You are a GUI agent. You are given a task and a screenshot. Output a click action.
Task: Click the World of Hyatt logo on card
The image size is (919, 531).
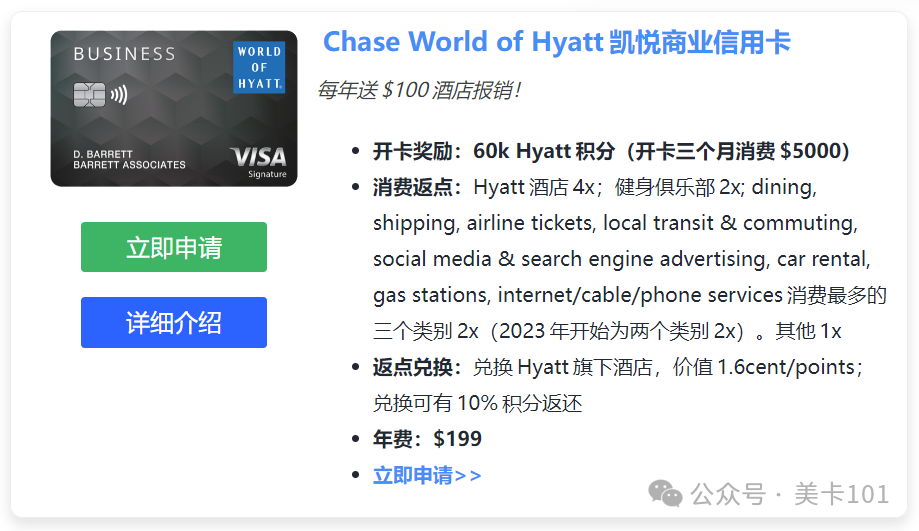pos(259,67)
